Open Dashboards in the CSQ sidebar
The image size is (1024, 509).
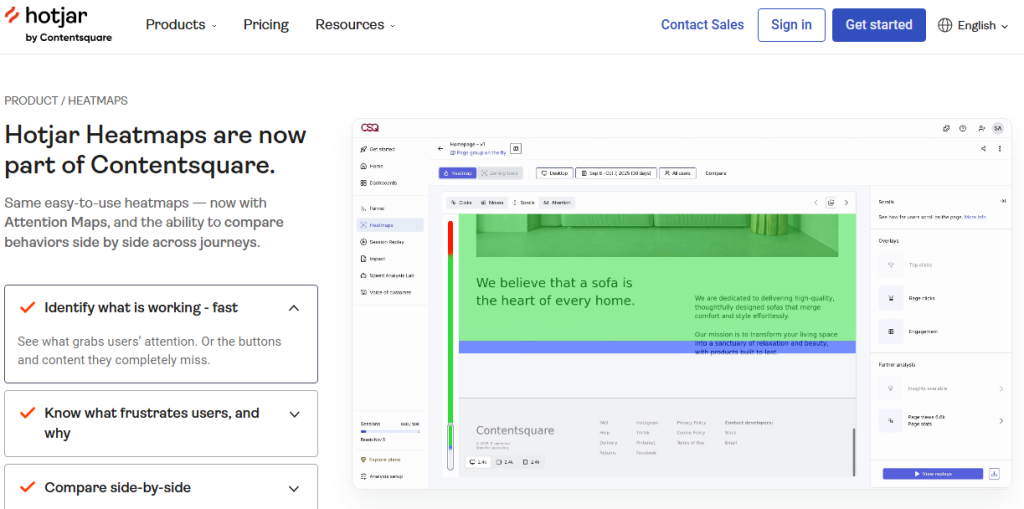tap(379, 183)
